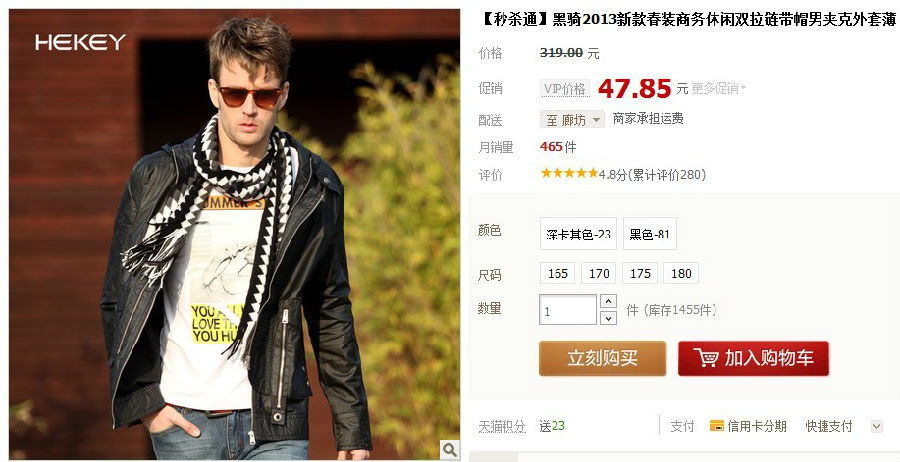This screenshot has width=900, height=462.
Task: Choose size 170
Action: (599, 273)
